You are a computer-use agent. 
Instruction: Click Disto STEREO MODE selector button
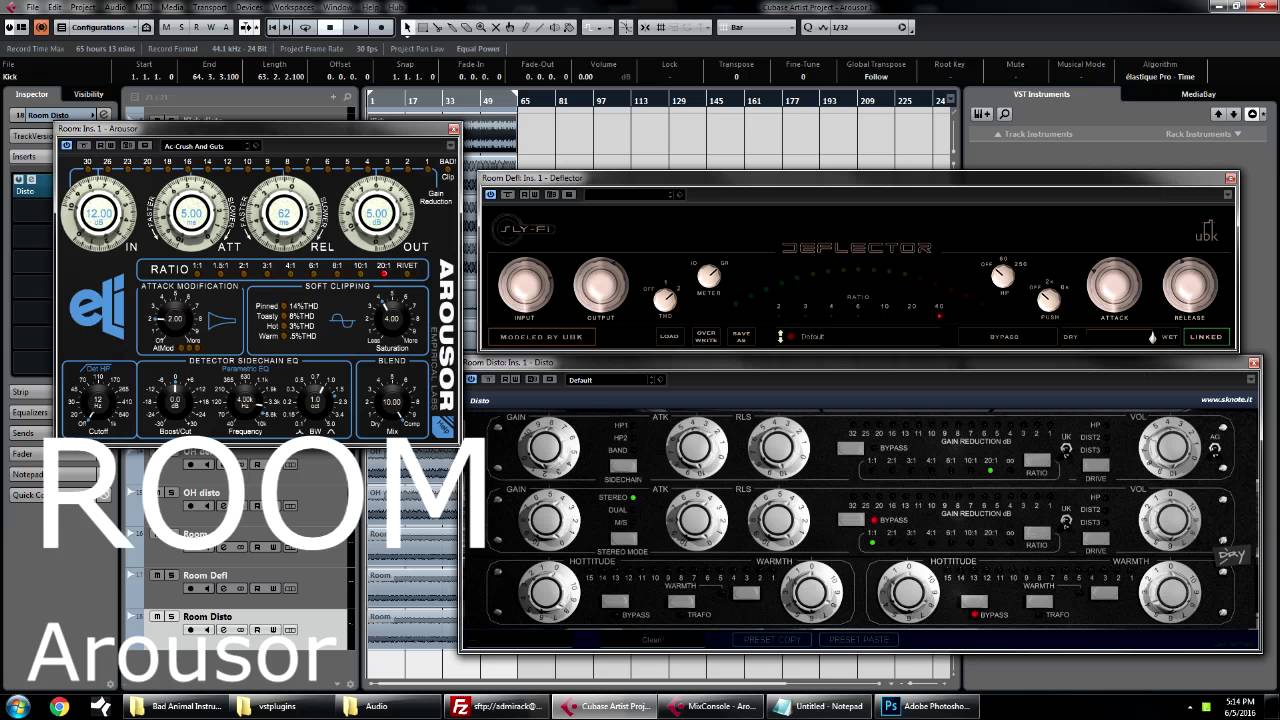tap(622, 539)
